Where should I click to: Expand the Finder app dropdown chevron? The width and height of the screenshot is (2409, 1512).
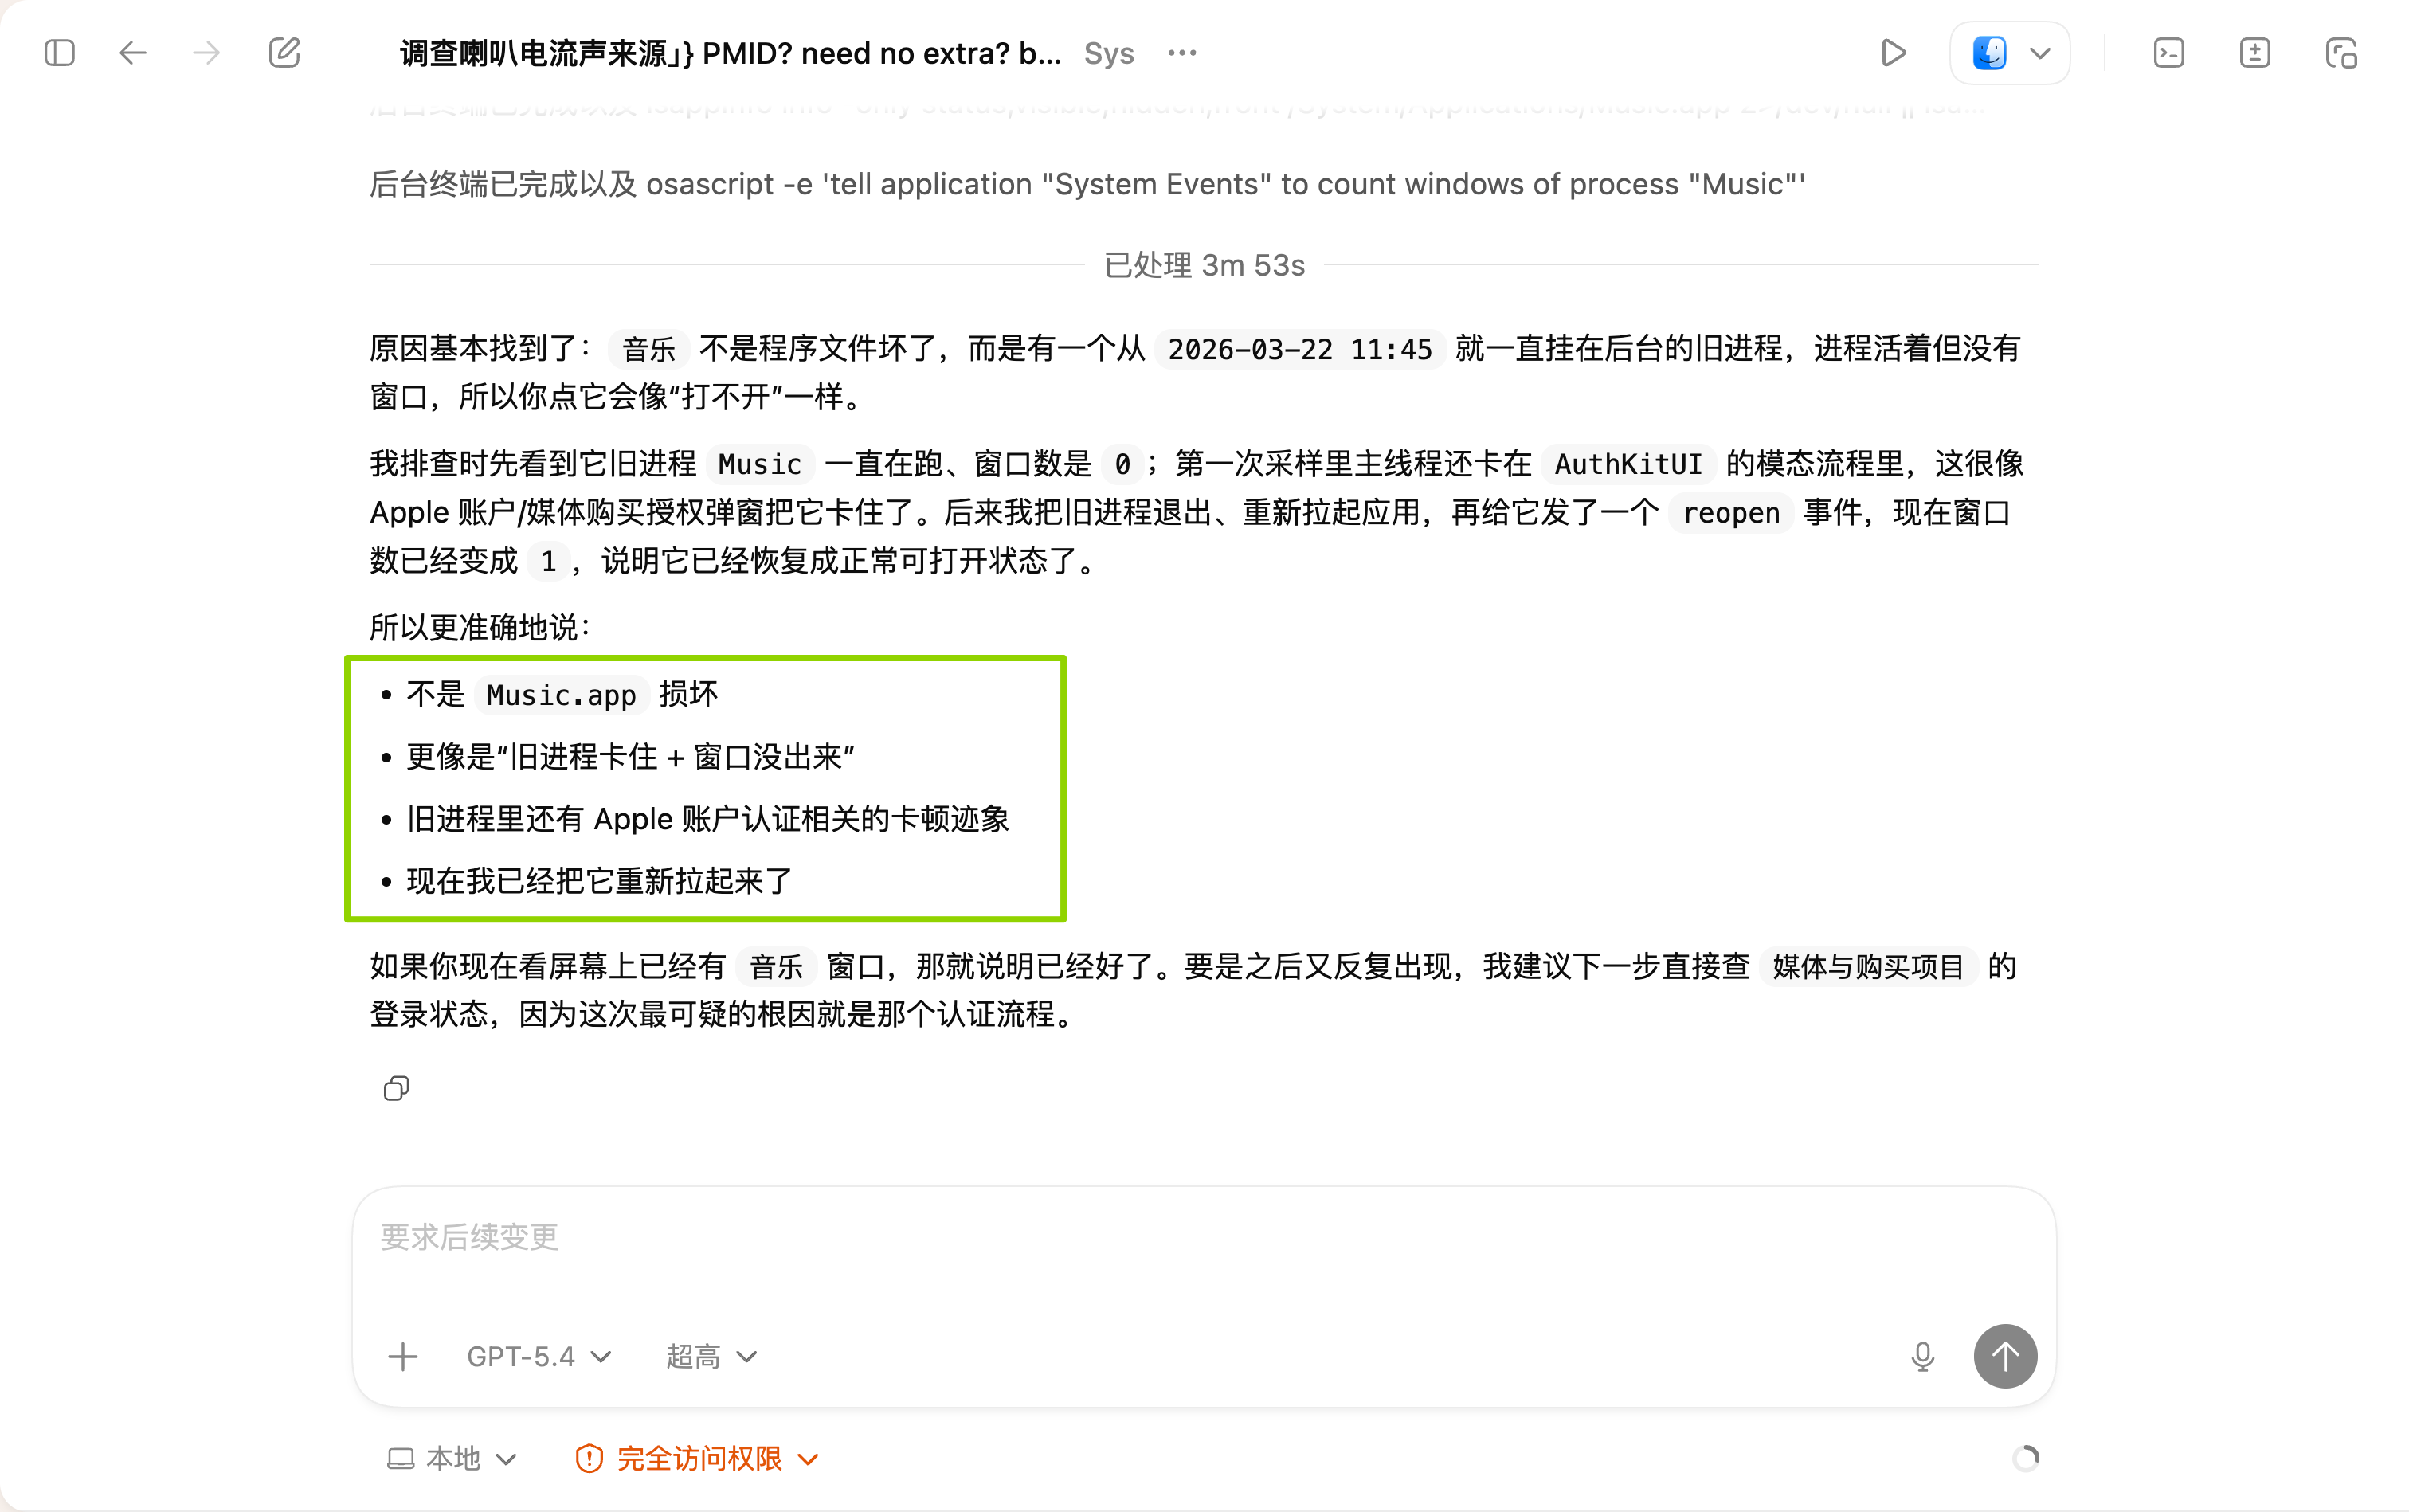tap(2041, 53)
